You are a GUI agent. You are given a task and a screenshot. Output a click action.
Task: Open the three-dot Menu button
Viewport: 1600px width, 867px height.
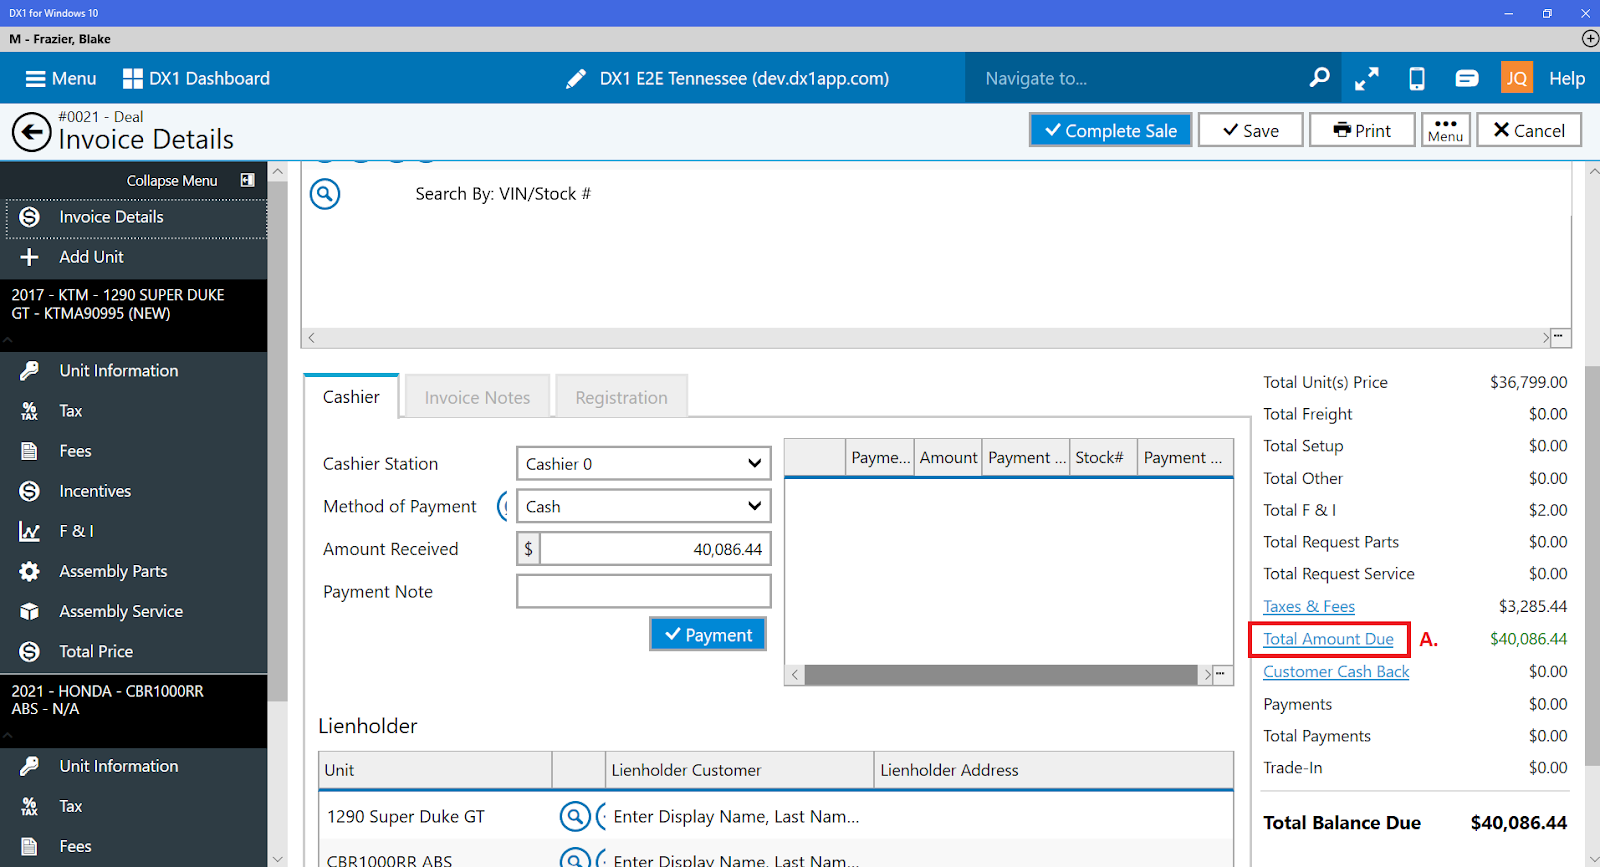[1445, 130]
